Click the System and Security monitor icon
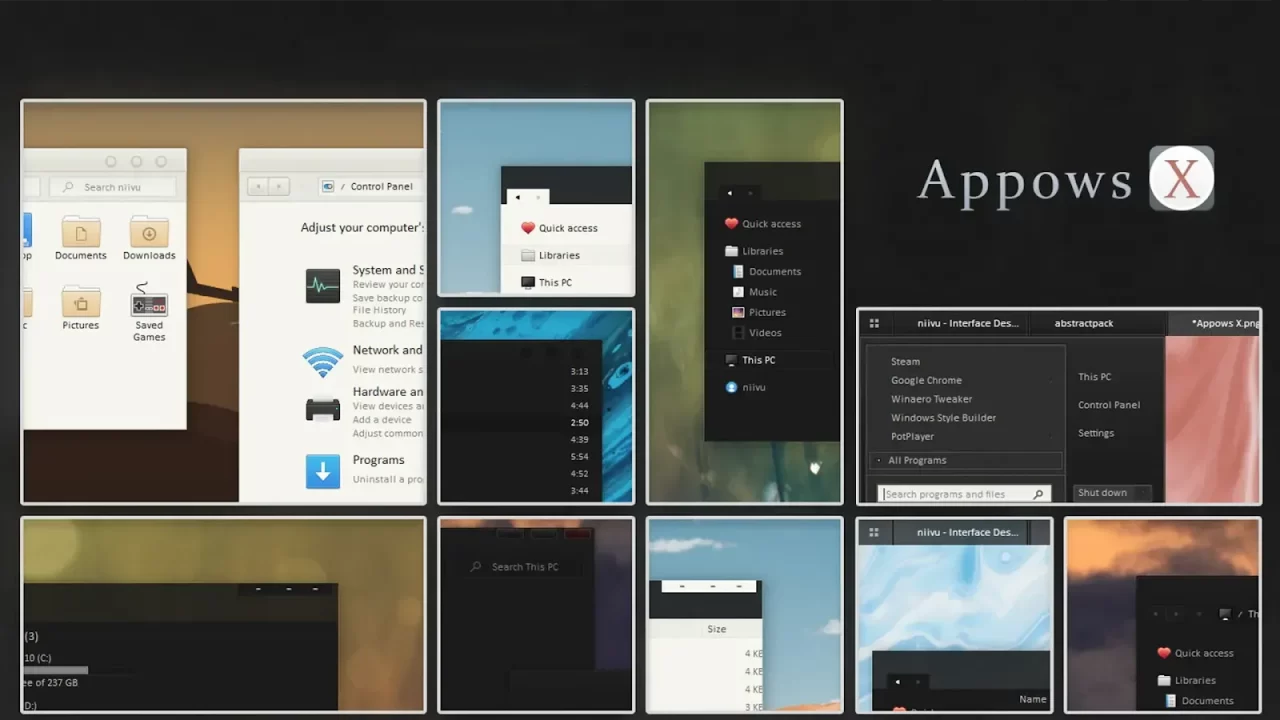This screenshot has height=720, width=1280. point(323,286)
